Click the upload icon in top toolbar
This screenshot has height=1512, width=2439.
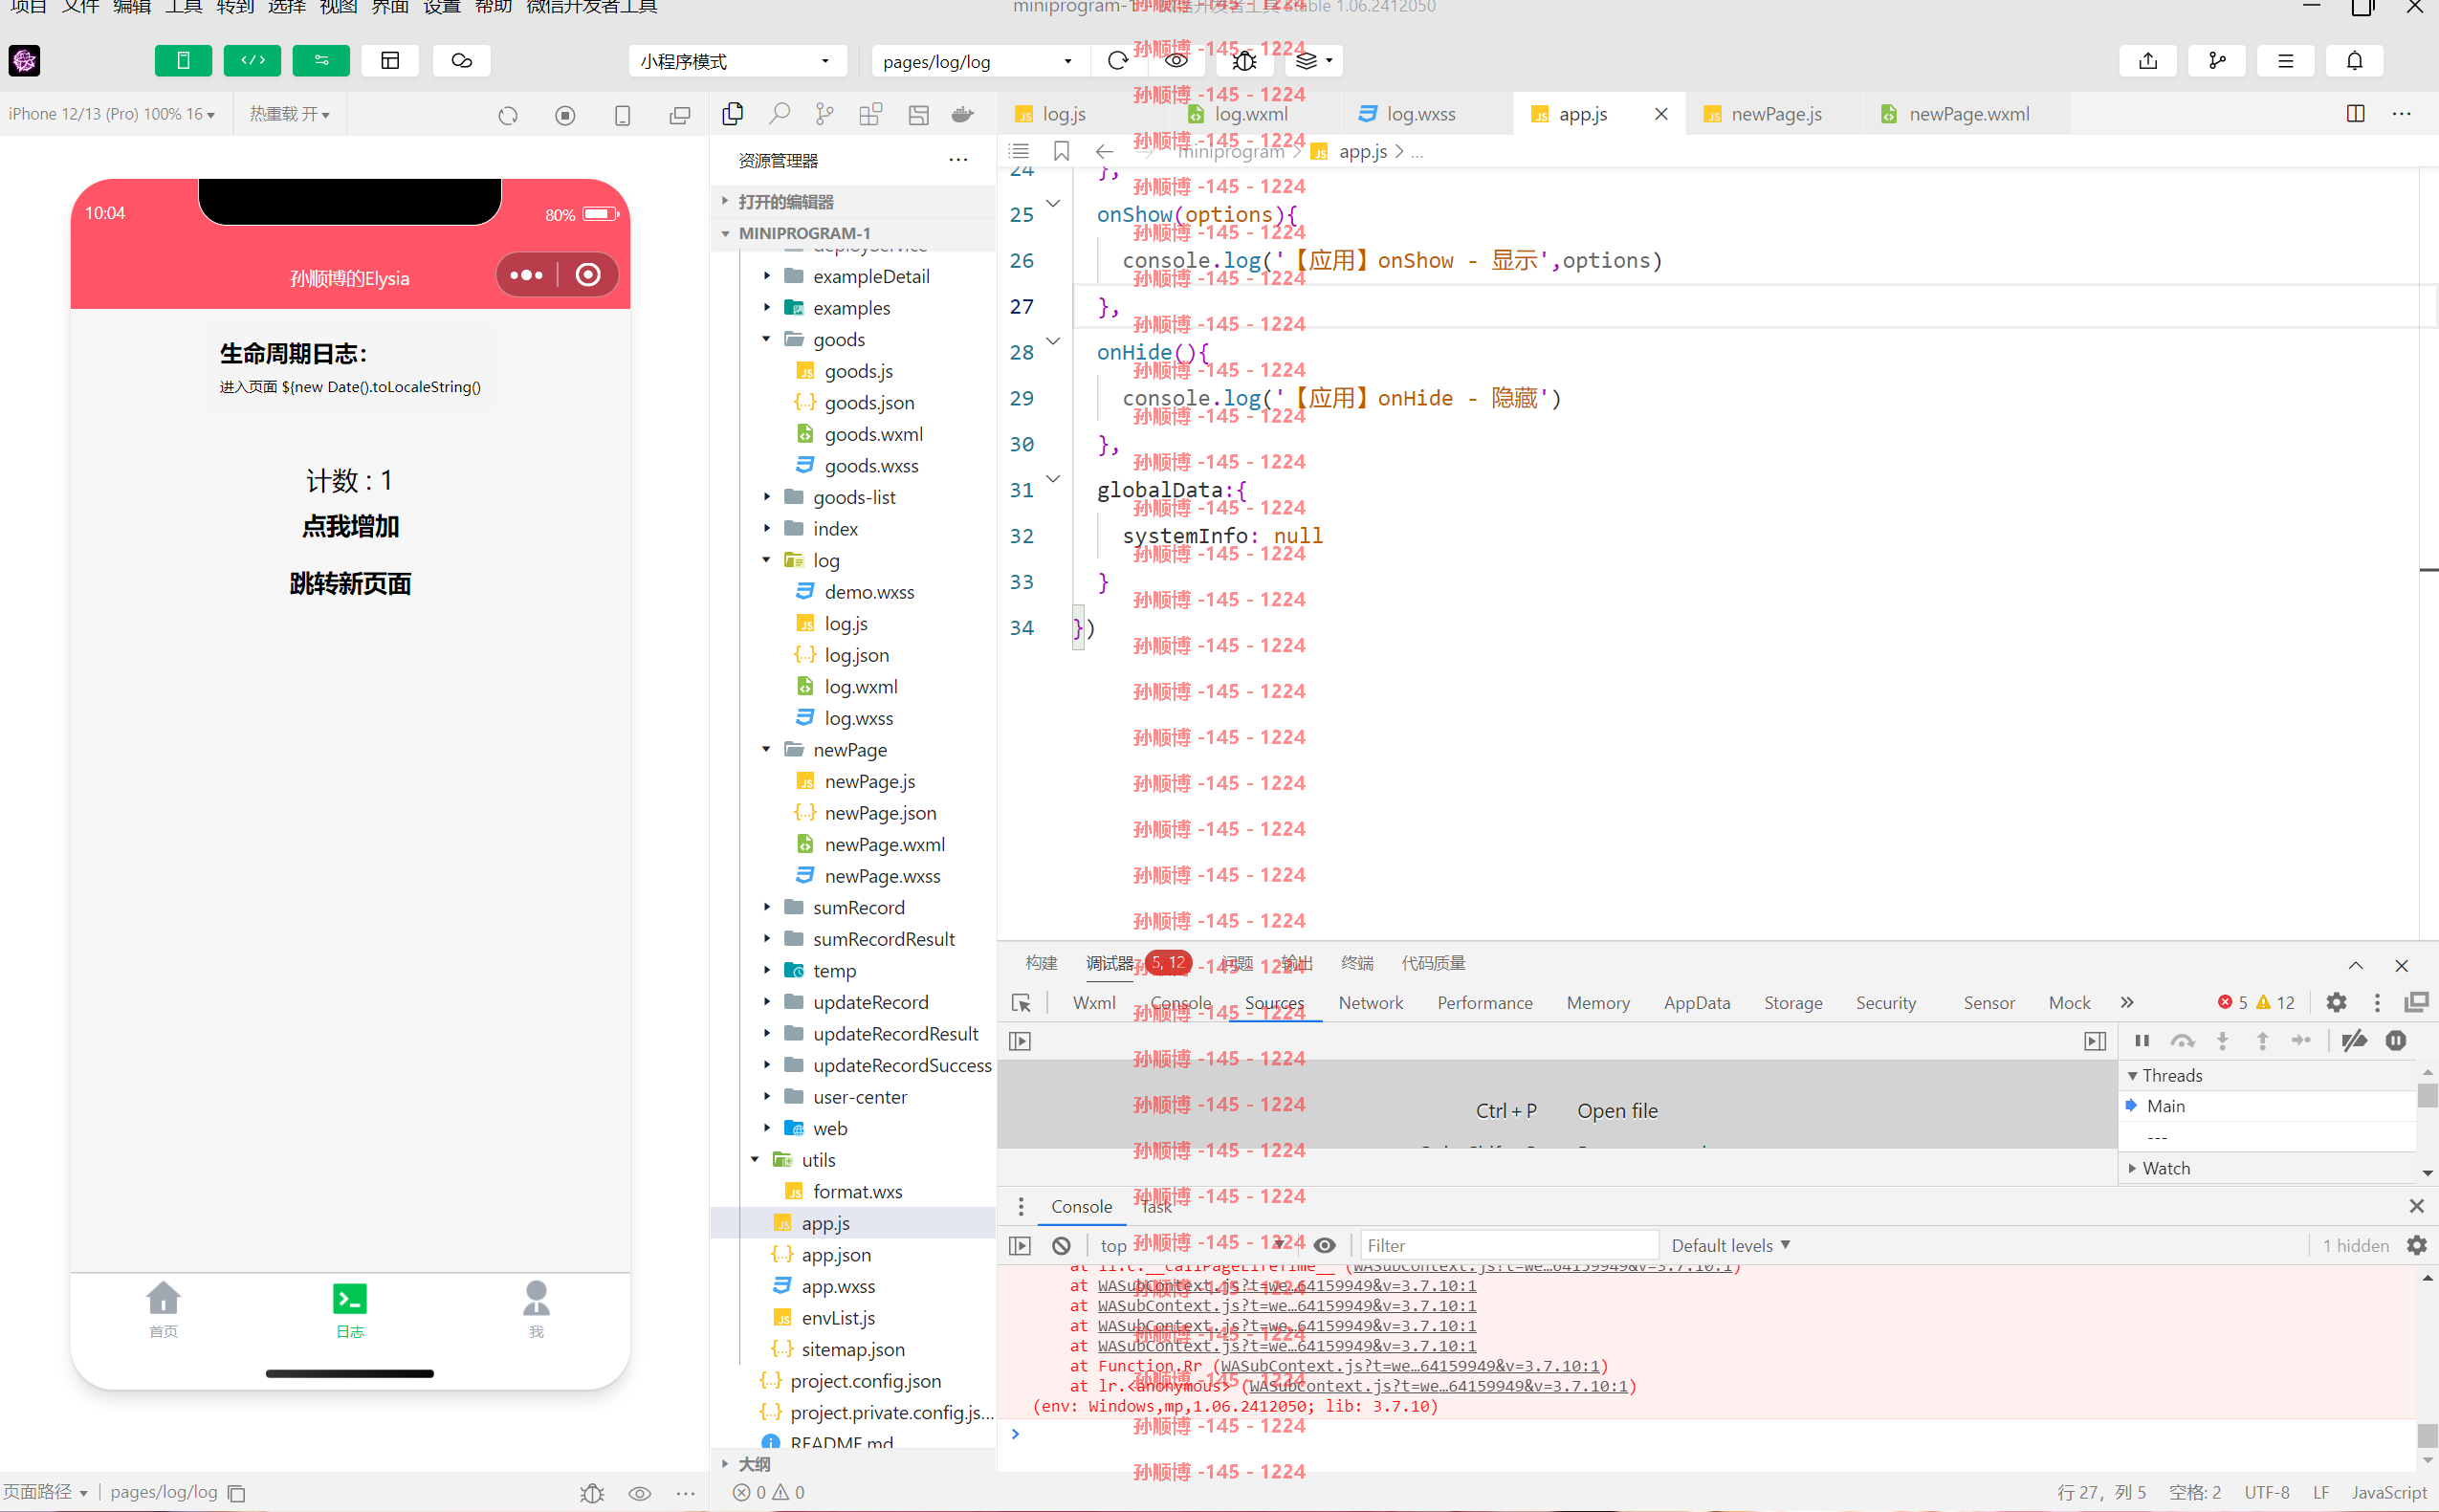coord(2147,61)
